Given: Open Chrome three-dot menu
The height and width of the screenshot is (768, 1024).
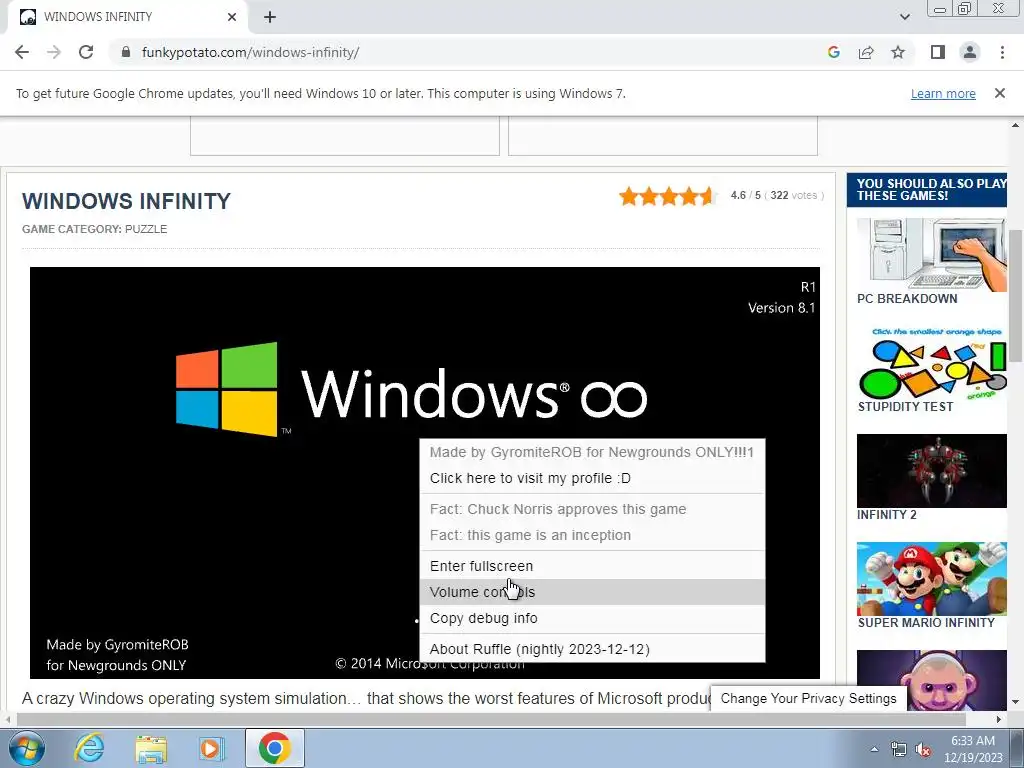Looking at the screenshot, I should click(x=1002, y=52).
